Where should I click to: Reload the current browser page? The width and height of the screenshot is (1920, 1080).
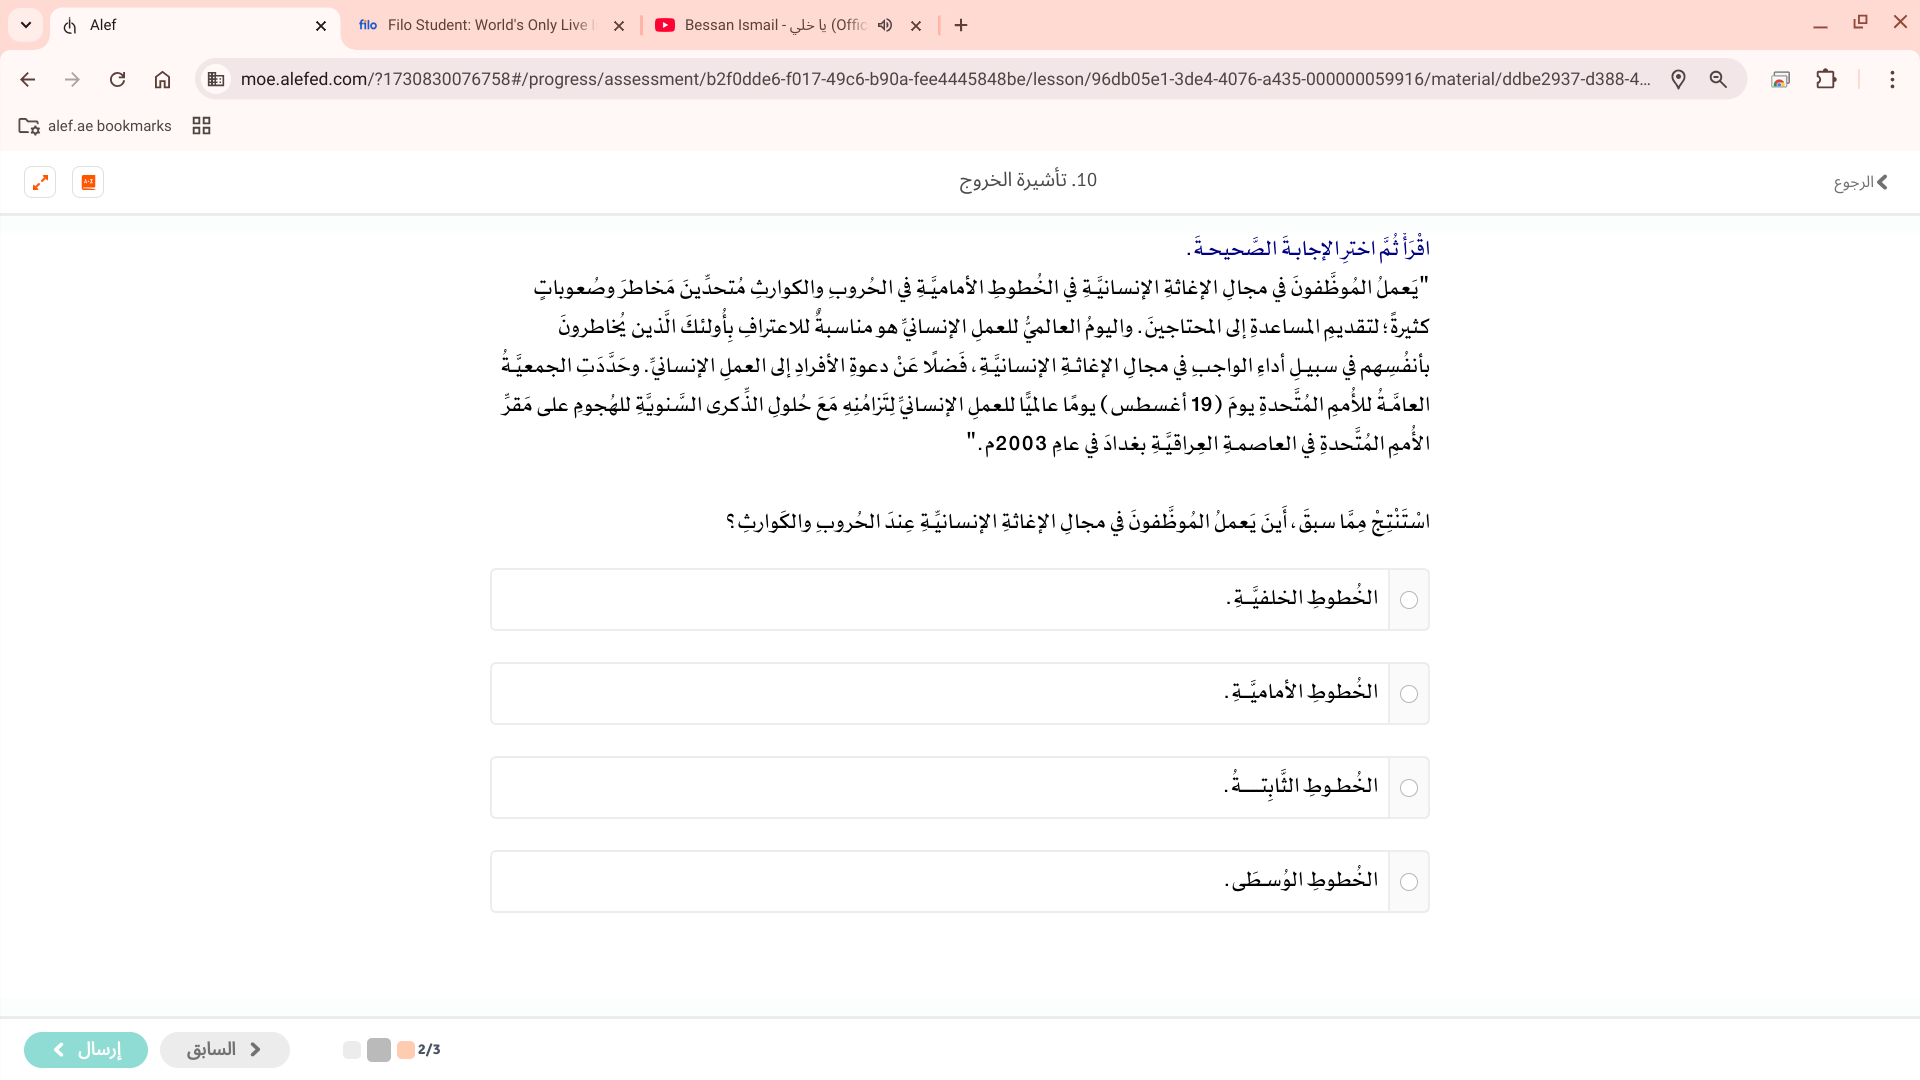(117, 79)
